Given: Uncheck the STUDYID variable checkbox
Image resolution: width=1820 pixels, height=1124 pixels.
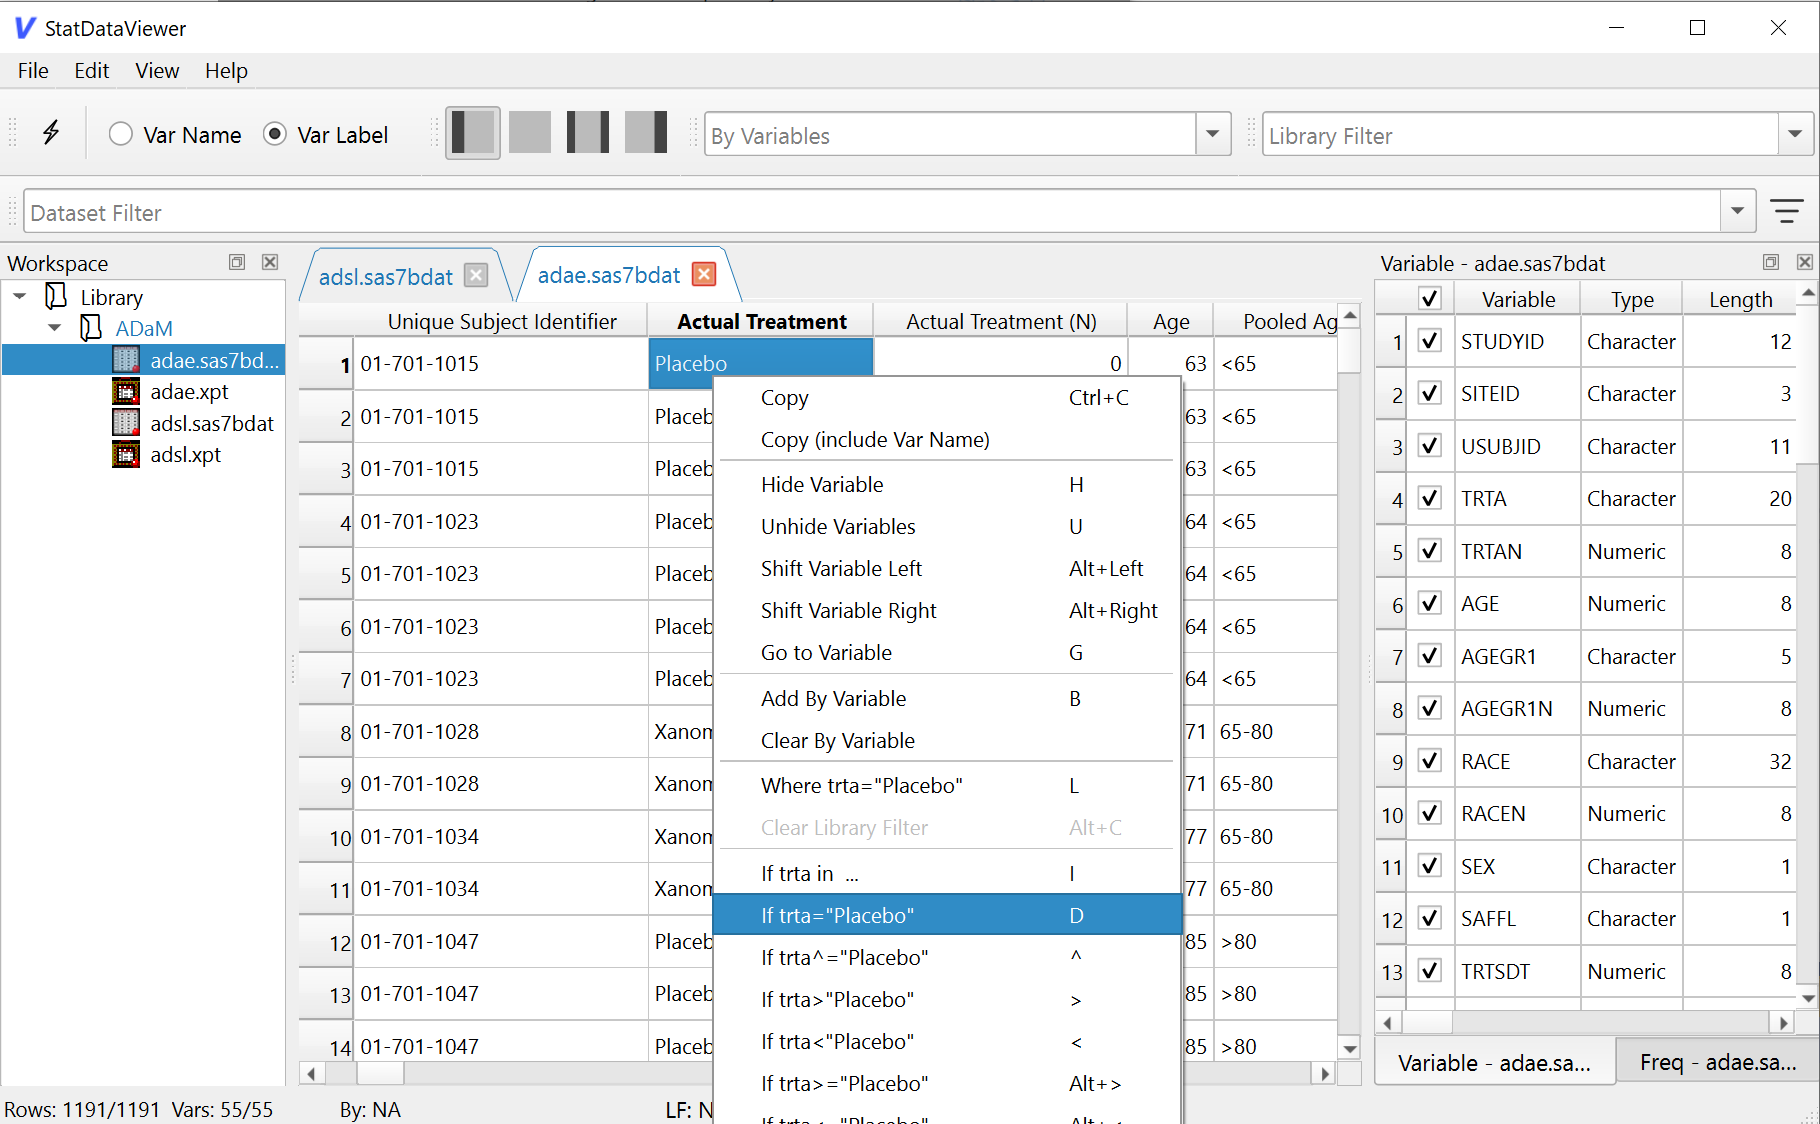Looking at the screenshot, I should coord(1430,341).
